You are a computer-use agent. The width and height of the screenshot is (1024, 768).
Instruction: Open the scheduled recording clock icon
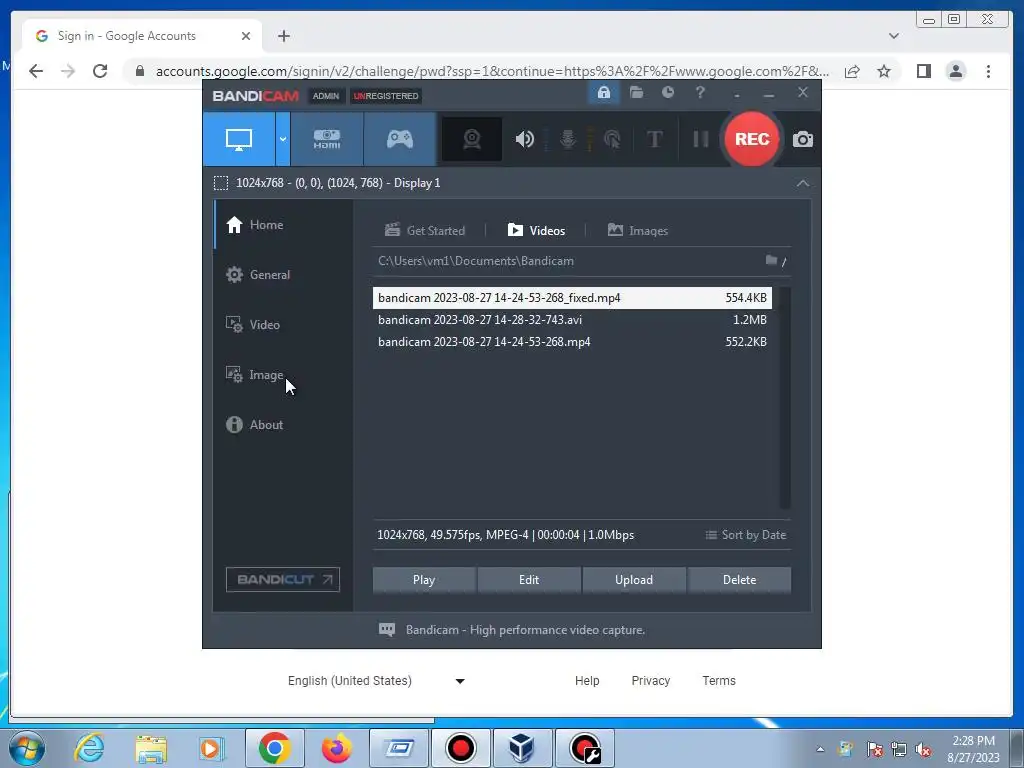pyautogui.click(x=667, y=93)
